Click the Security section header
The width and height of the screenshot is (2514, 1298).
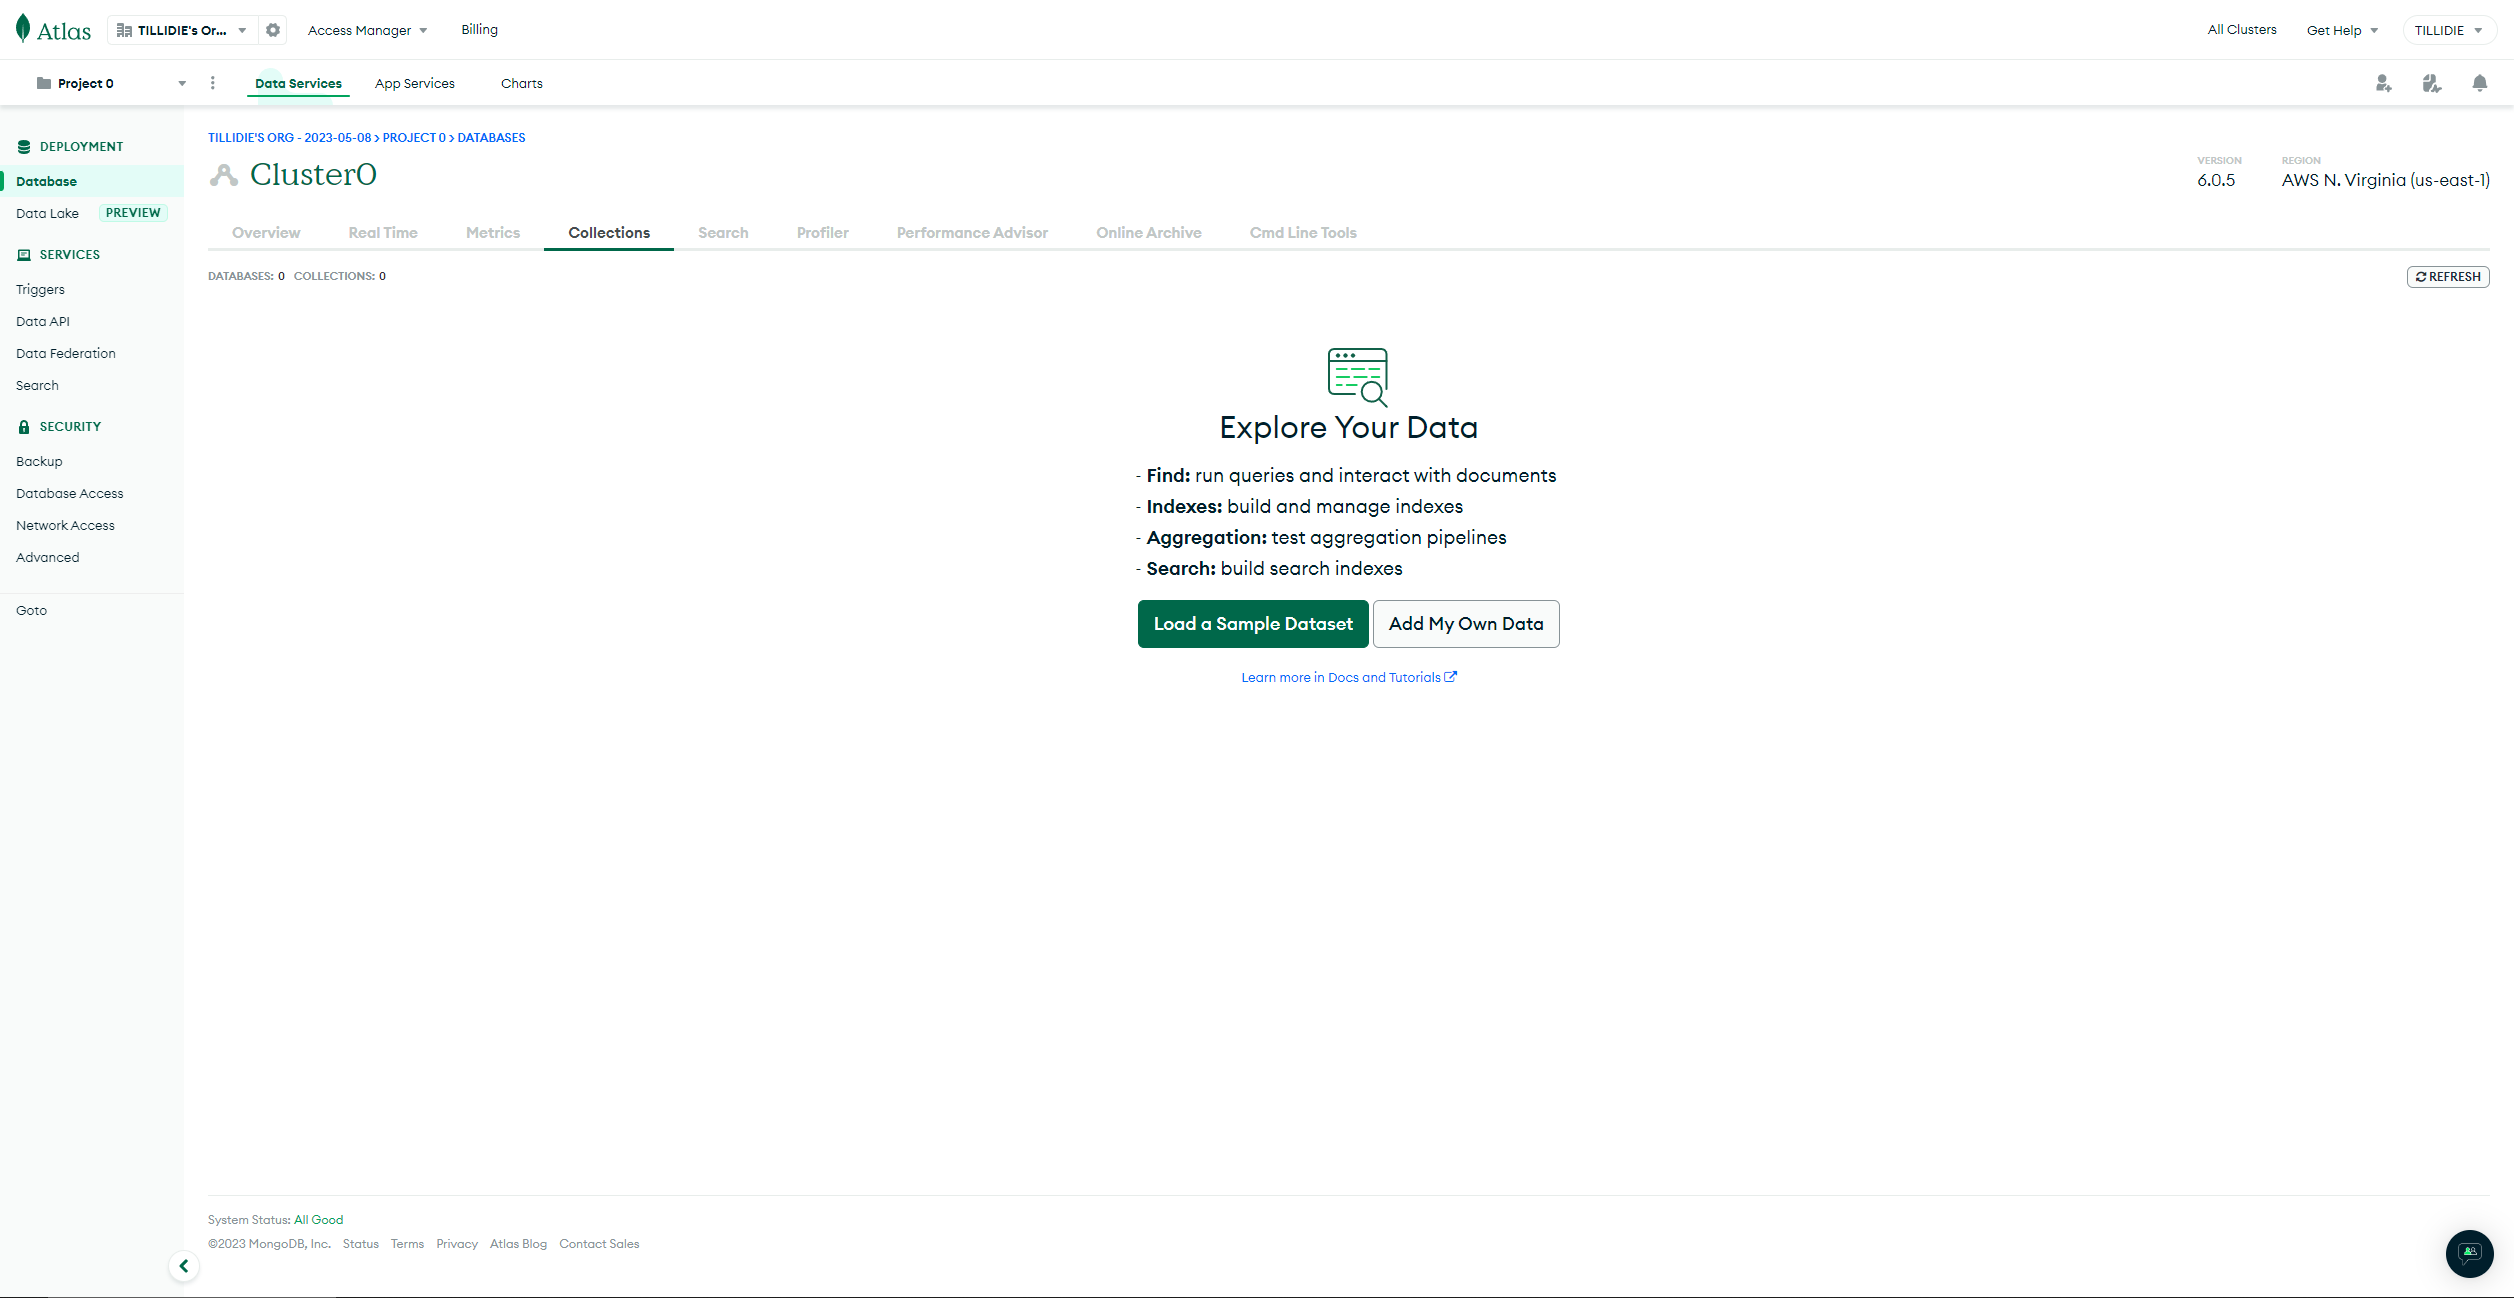(59, 426)
